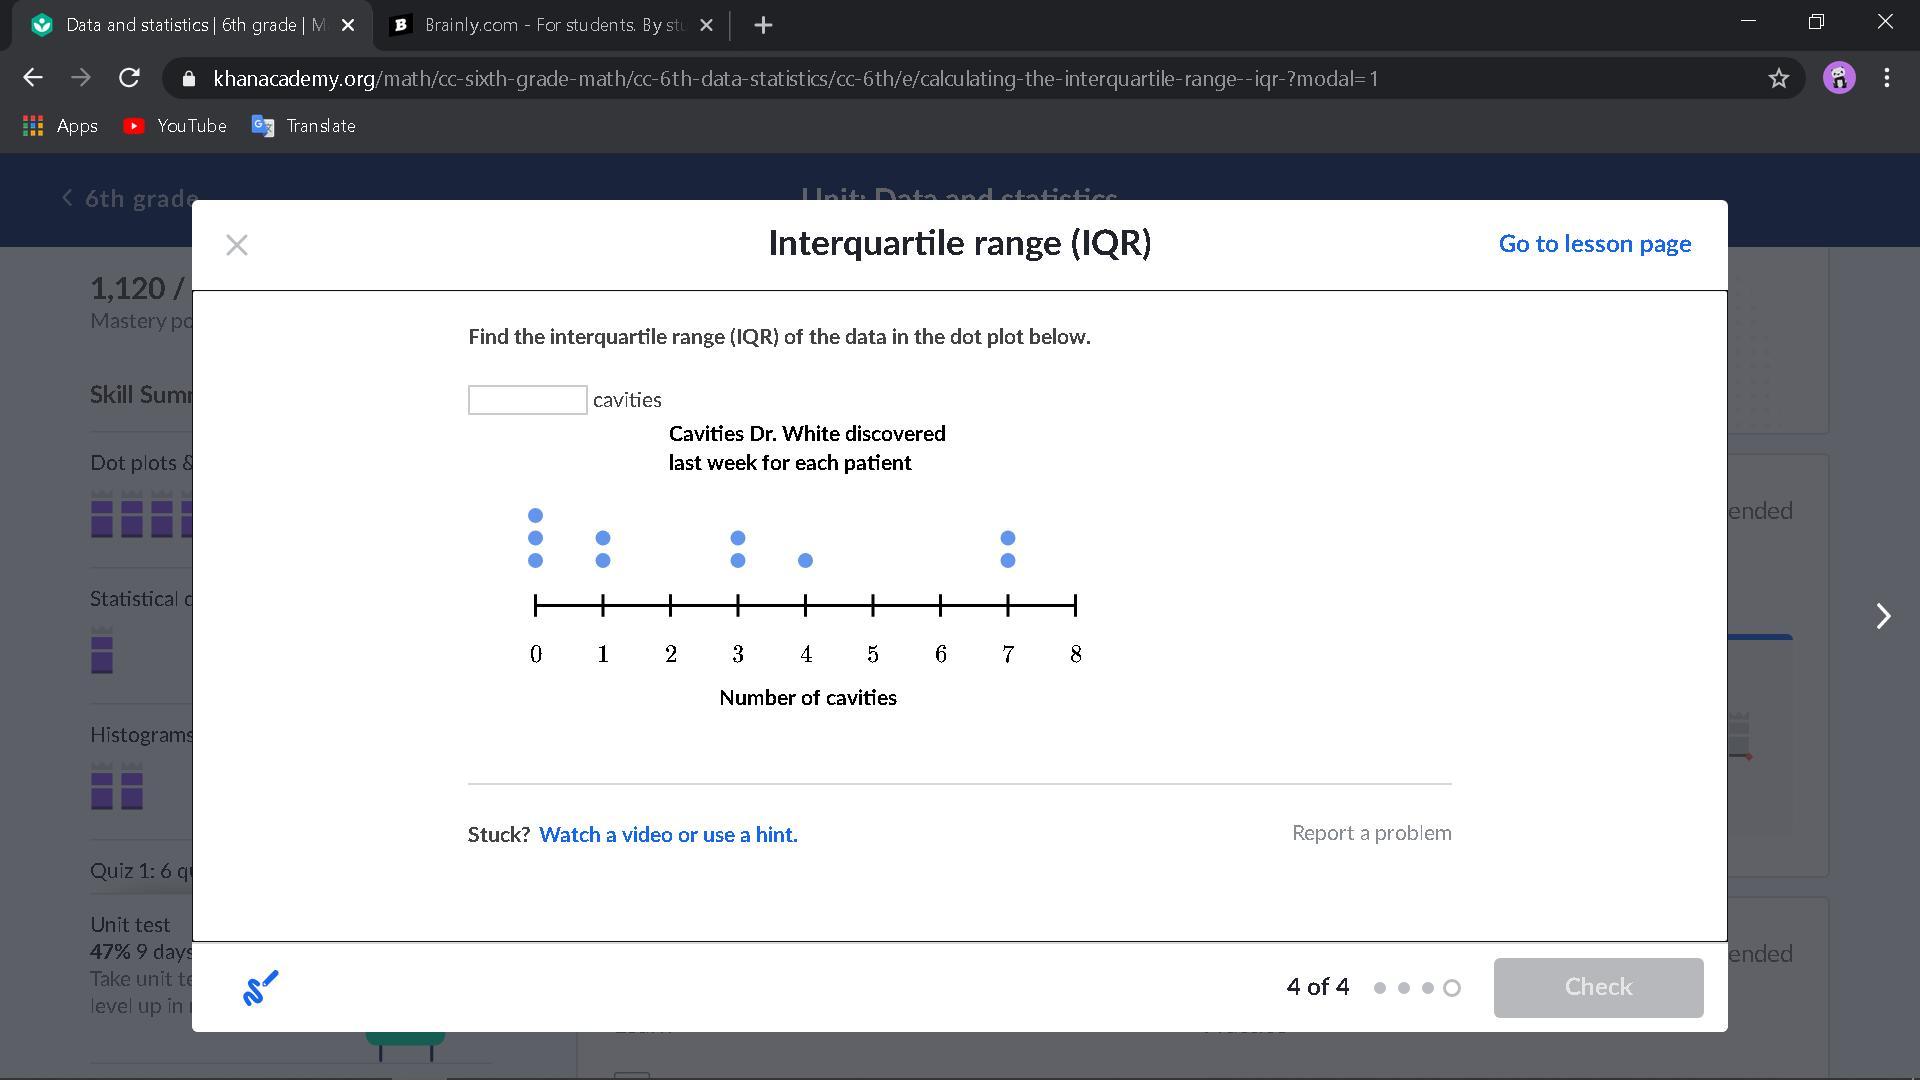Focus the cavities answer input box
This screenshot has height=1080, width=1920.
coord(527,400)
